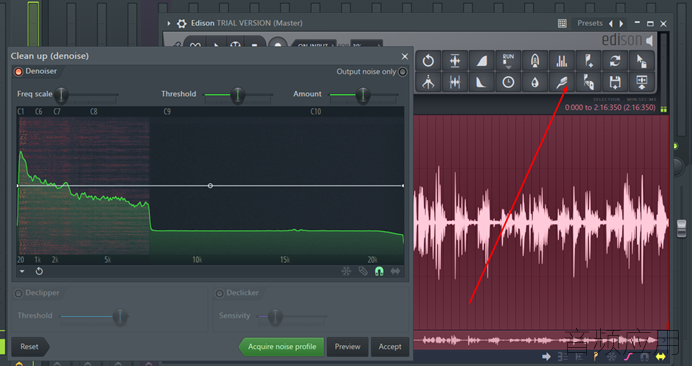This screenshot has height=366, width=692.
Task: Select next preset arrow
Action: (x=621, y=23)
